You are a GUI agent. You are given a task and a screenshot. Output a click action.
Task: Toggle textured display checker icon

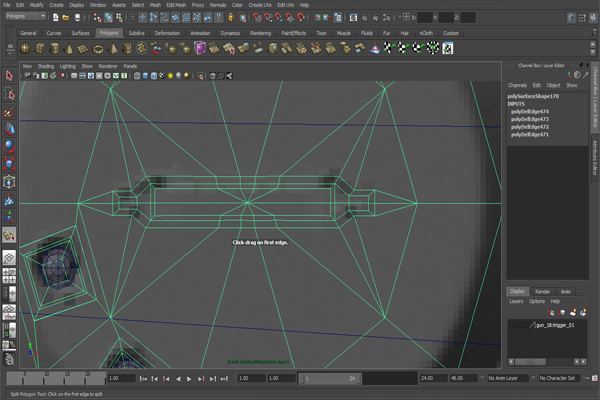pos(162,76)
